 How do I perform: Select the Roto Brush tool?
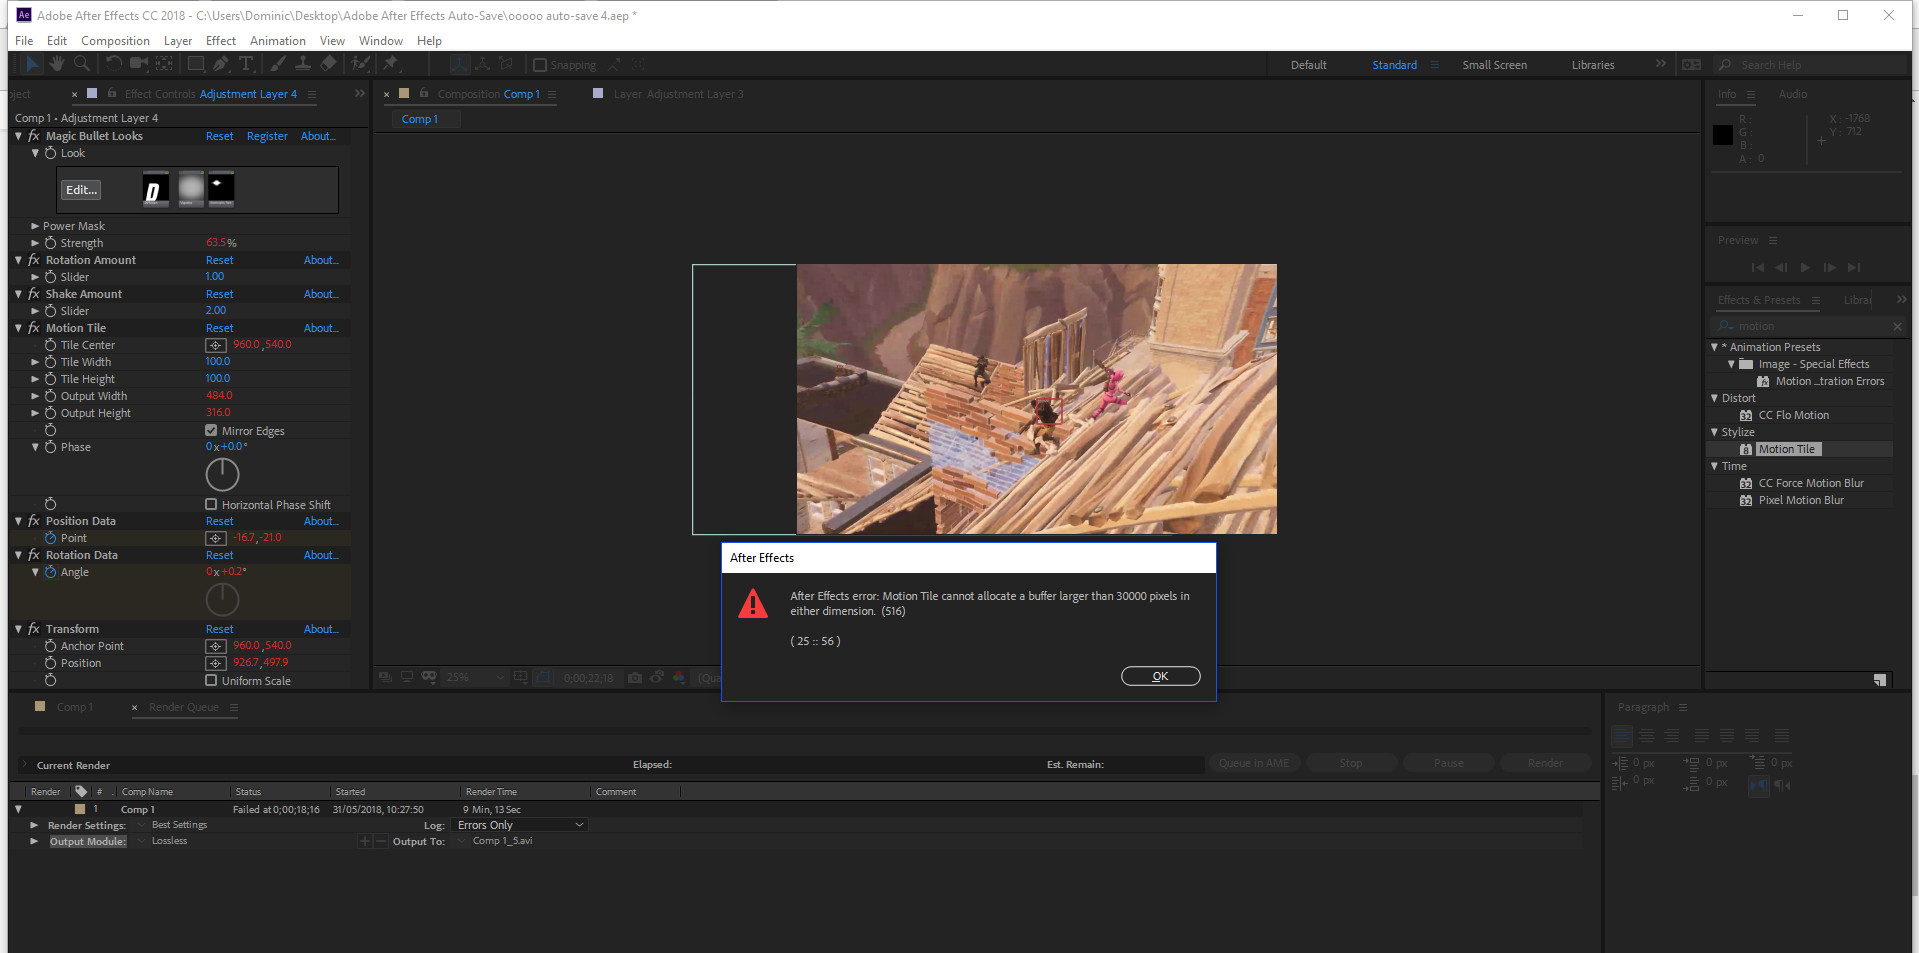tap(360, 64)
